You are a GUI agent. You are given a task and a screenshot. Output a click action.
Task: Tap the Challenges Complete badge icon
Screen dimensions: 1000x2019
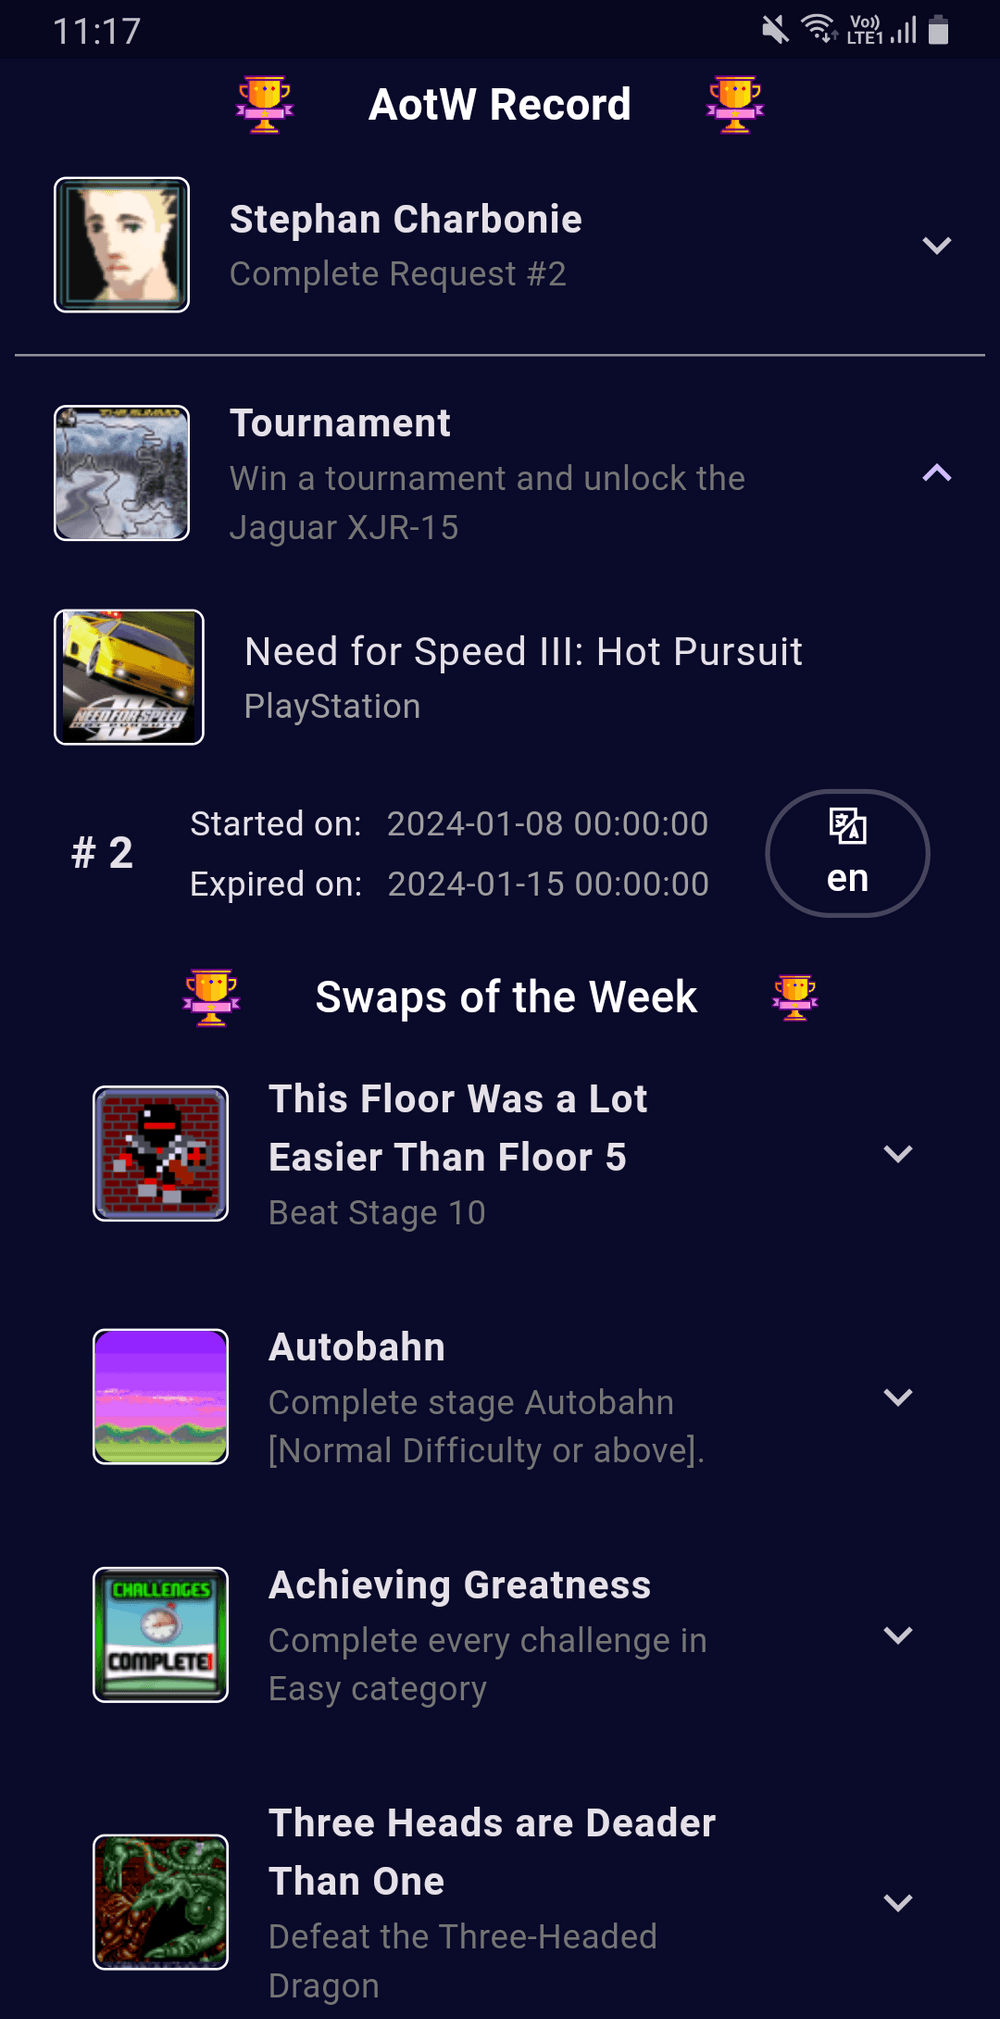[x=161, y=1635]
